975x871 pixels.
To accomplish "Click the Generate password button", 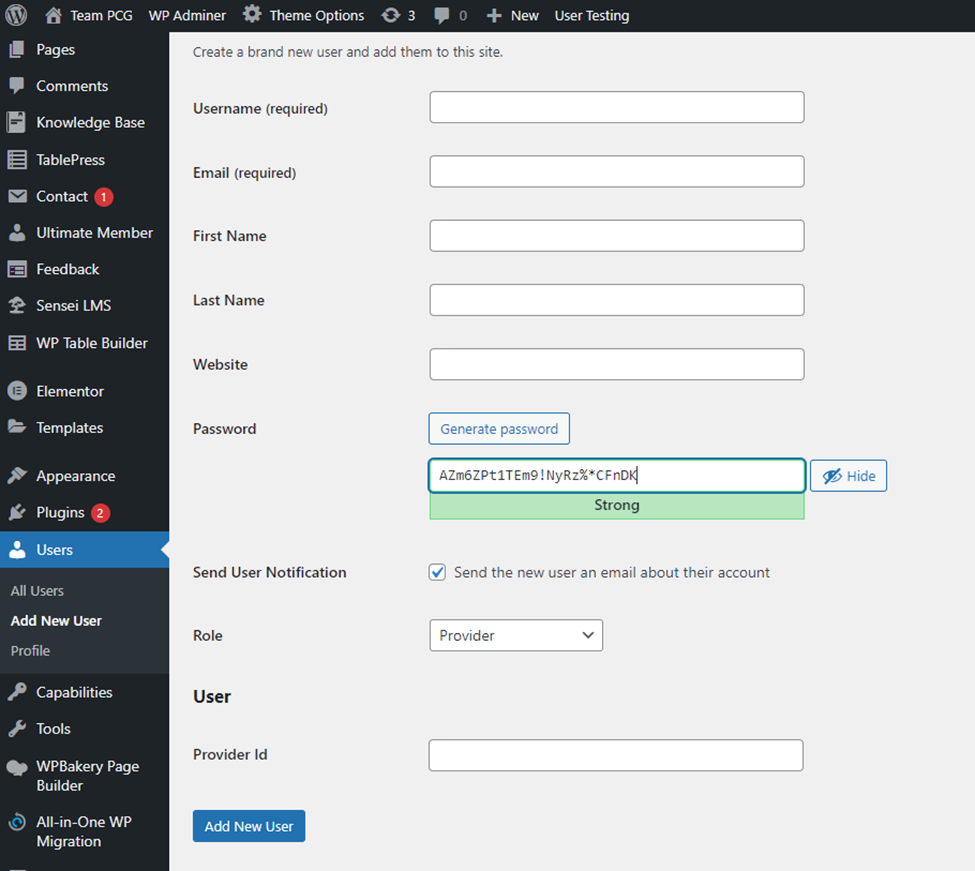I will (499, 429).
